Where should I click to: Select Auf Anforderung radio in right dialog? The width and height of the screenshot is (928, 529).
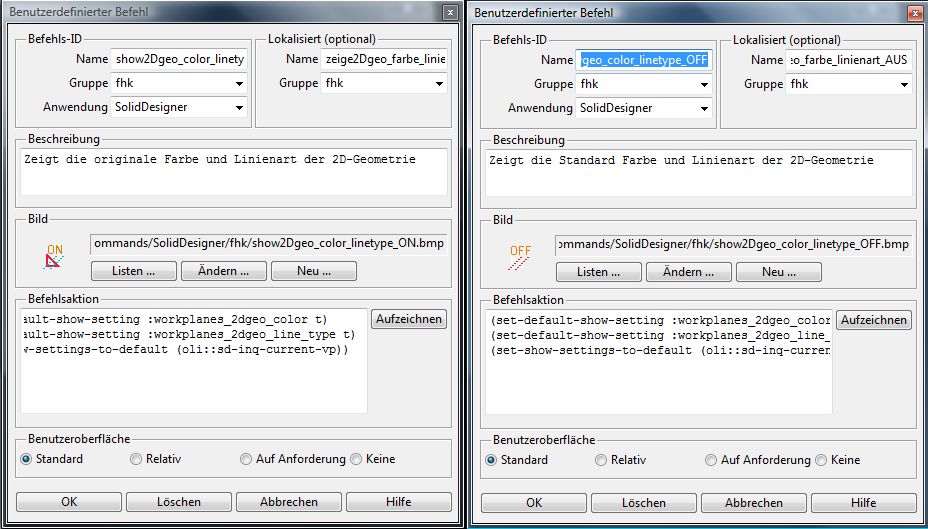pos(711,460)
